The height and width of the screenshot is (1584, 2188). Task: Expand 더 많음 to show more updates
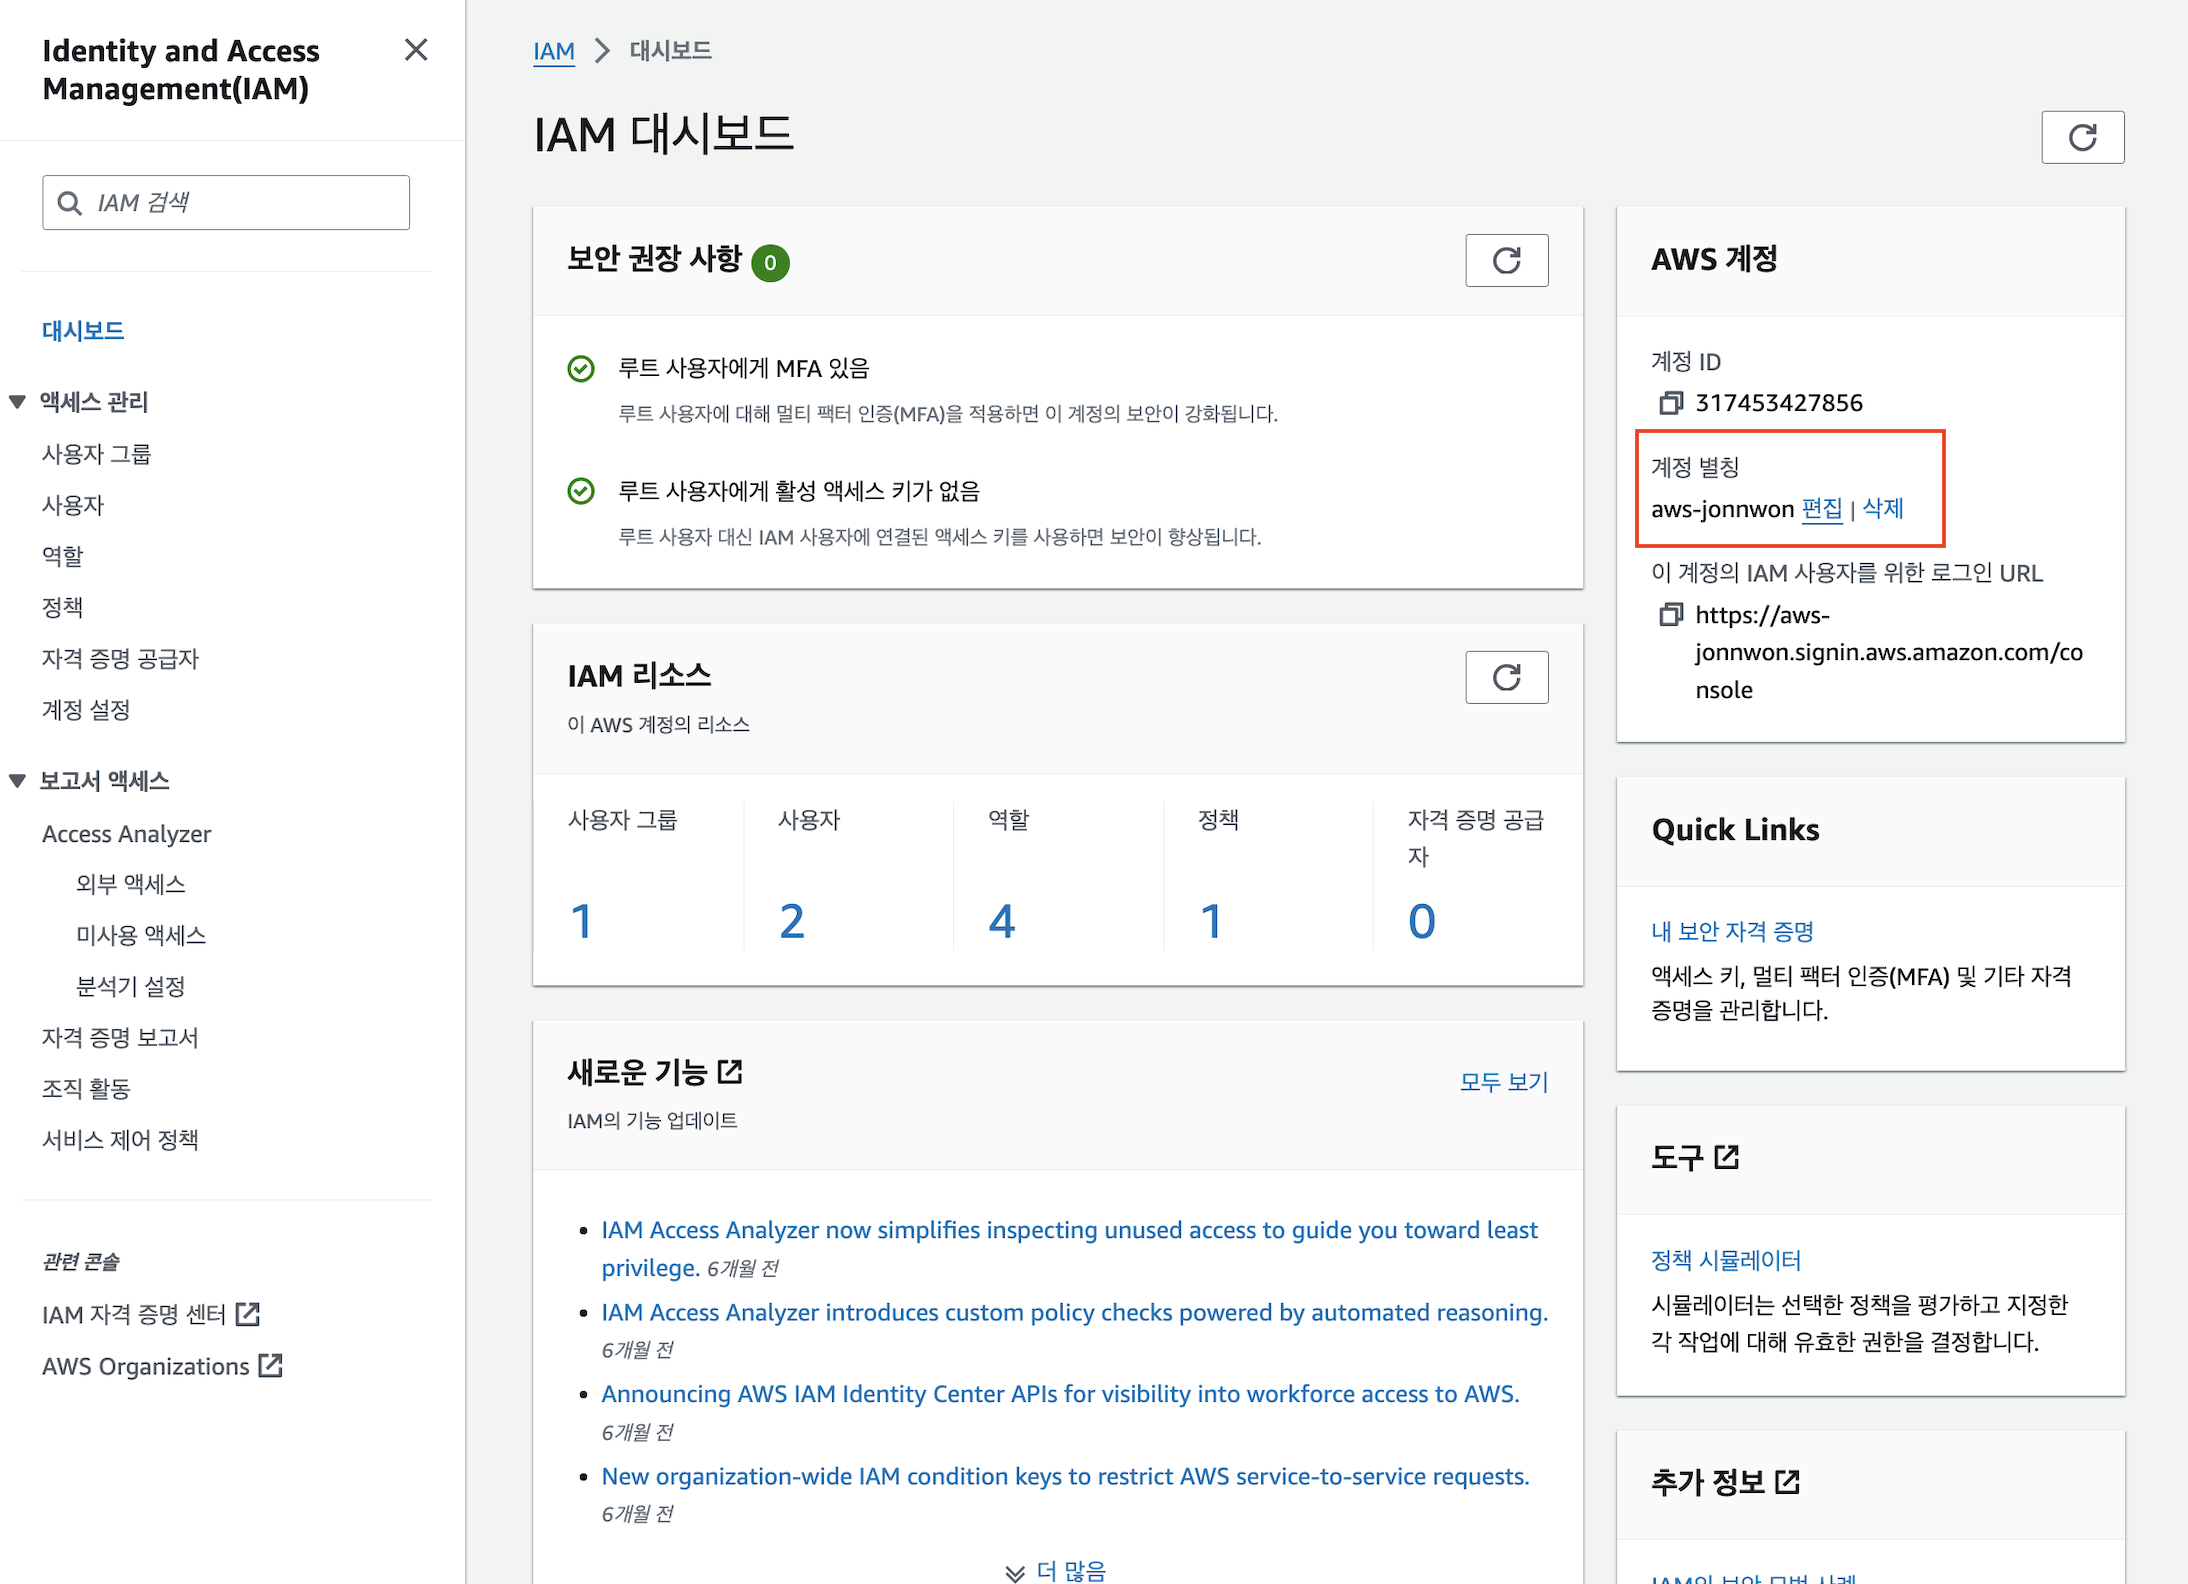[1056, 1571]
